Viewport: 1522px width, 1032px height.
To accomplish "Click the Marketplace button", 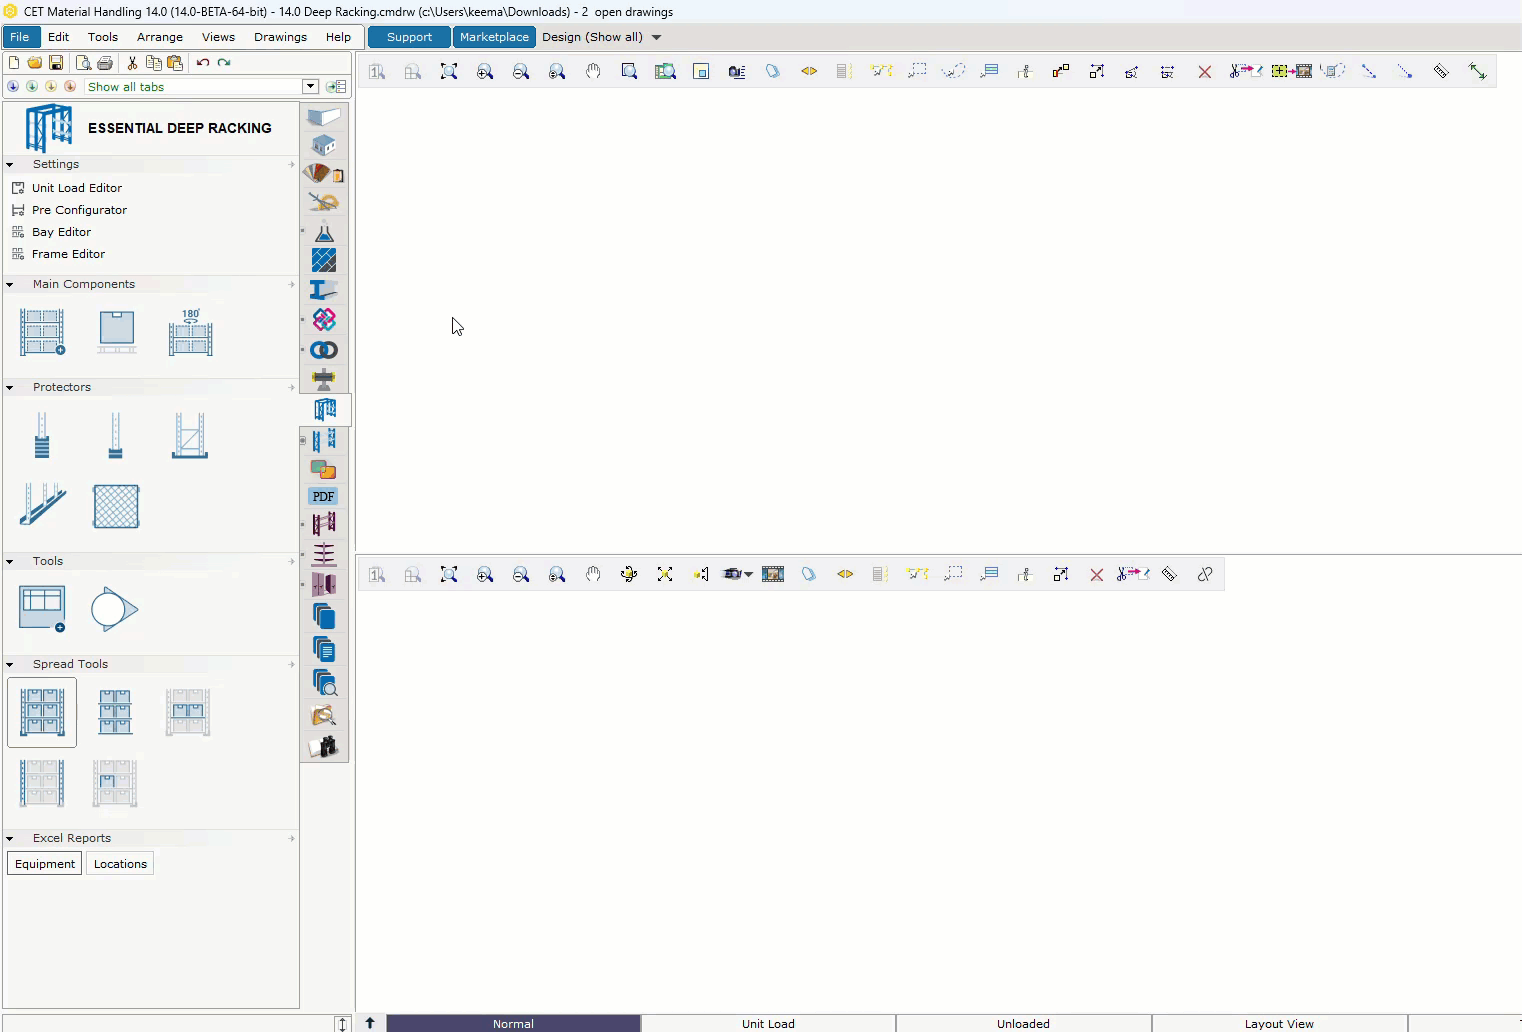I will 494,37.
